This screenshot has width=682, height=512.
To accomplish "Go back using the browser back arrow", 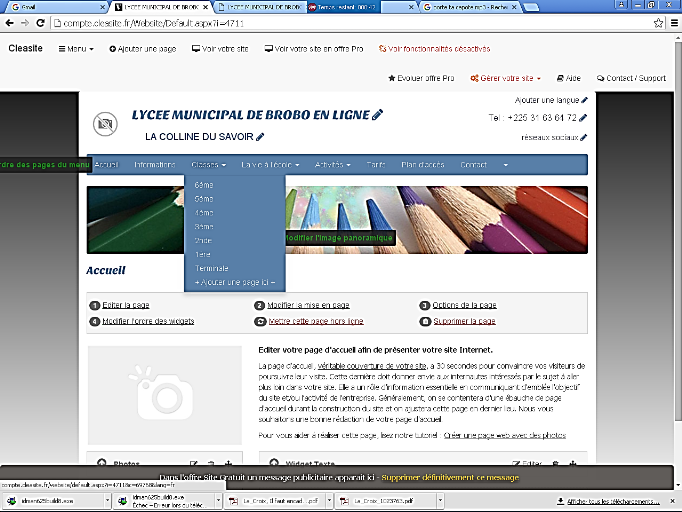I will pyautogui.click(x=10, y=23).
